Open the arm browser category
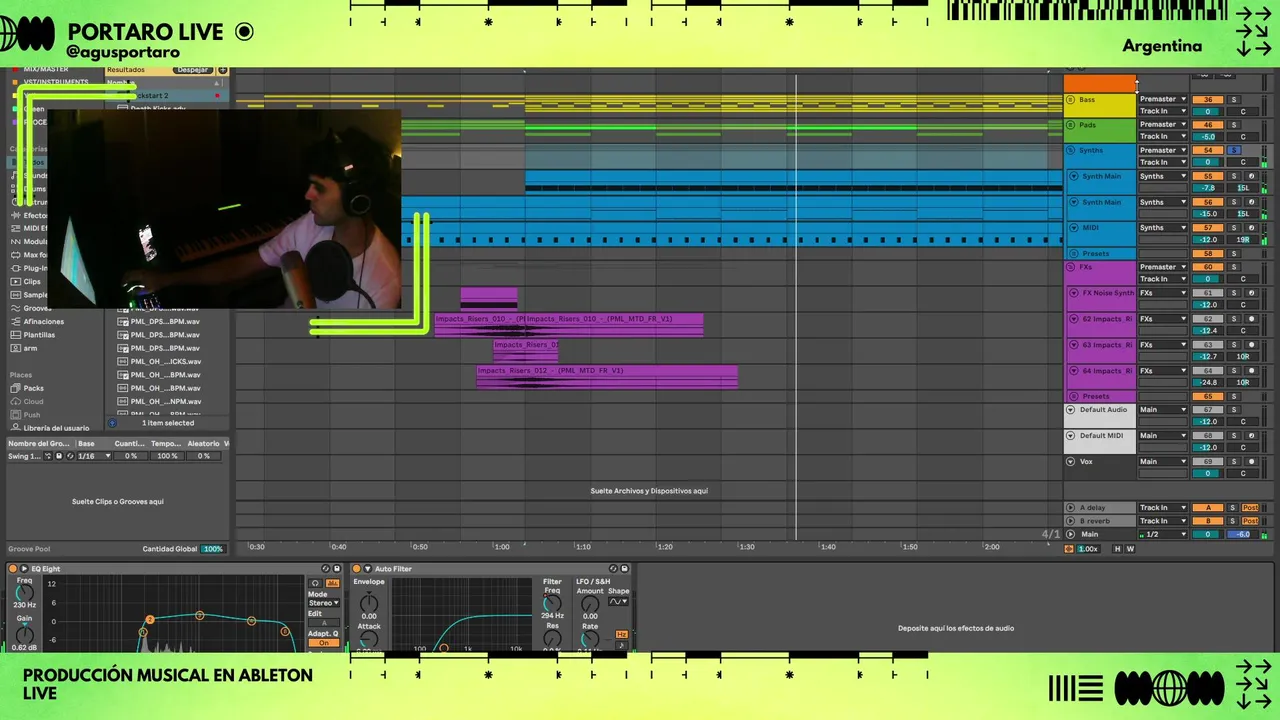 (x=24, y=348)
